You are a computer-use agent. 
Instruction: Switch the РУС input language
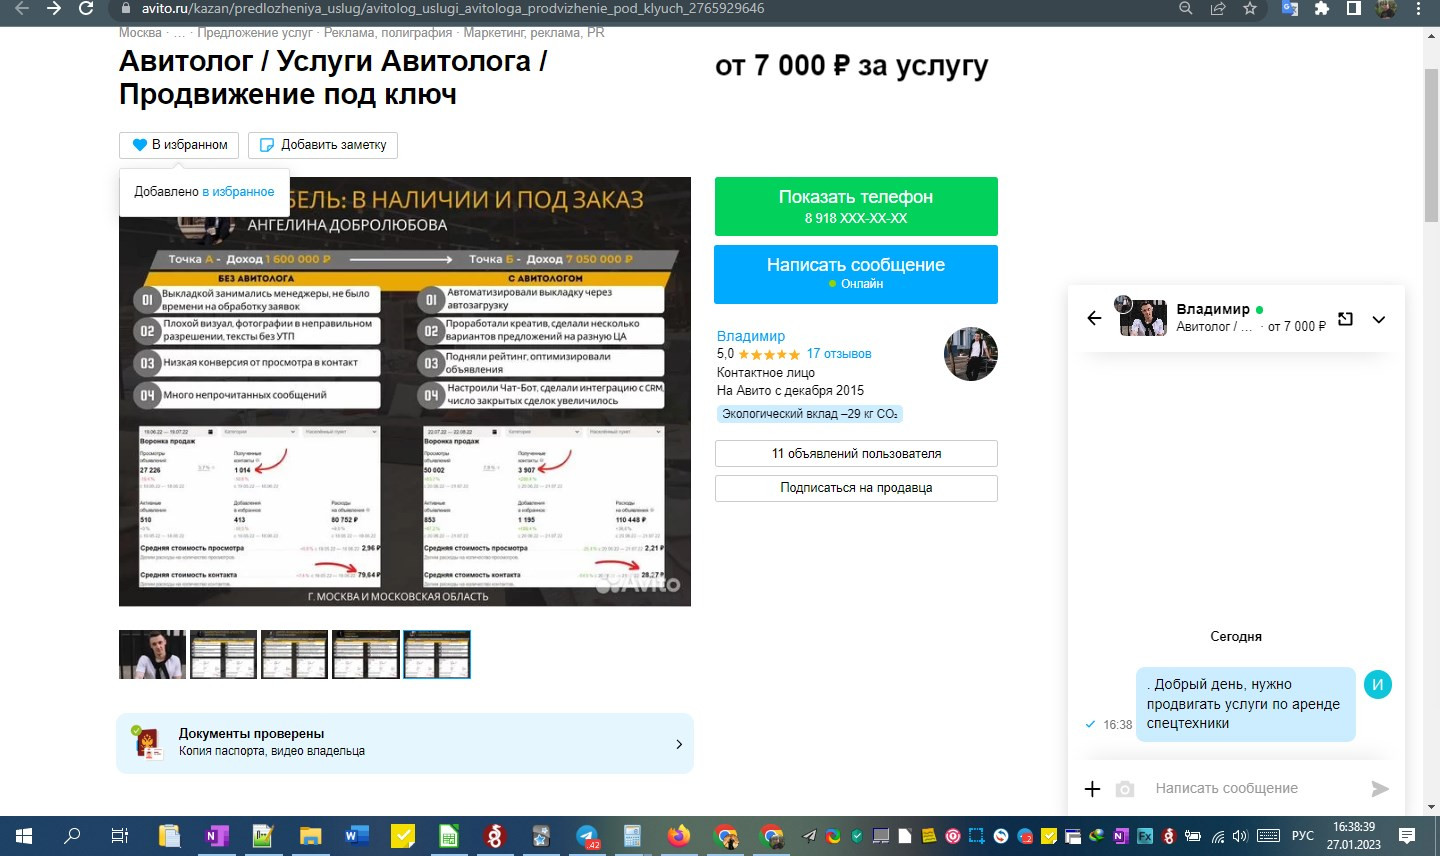(x=1302, y=836)
